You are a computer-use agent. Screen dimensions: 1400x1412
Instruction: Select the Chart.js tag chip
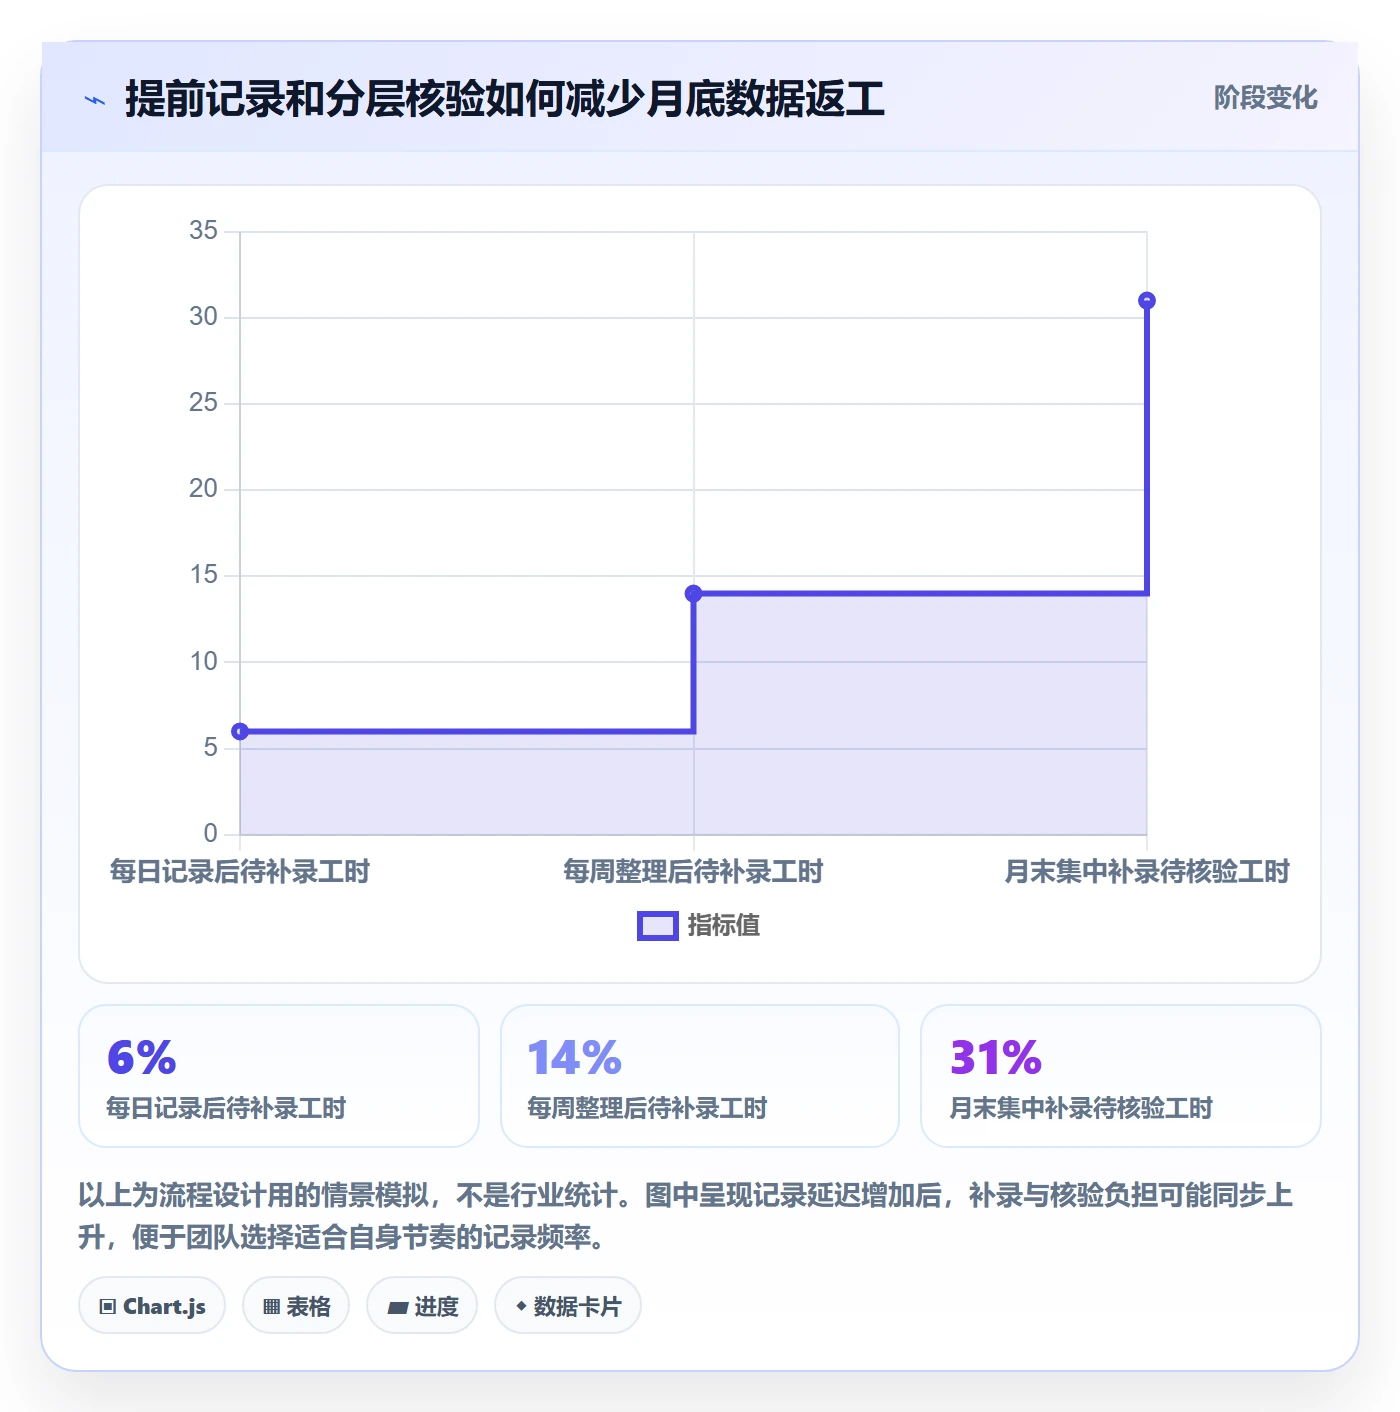[x=152, y=1306]
